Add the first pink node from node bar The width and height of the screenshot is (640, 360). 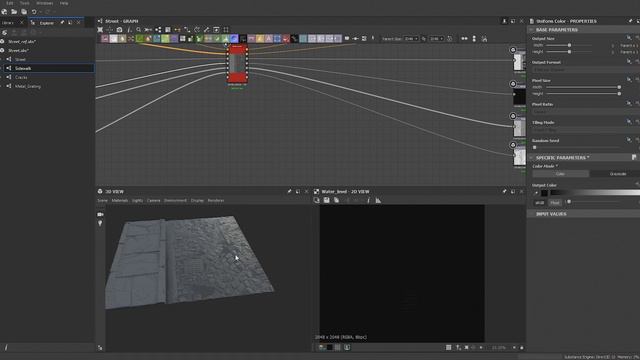[105, 39]
